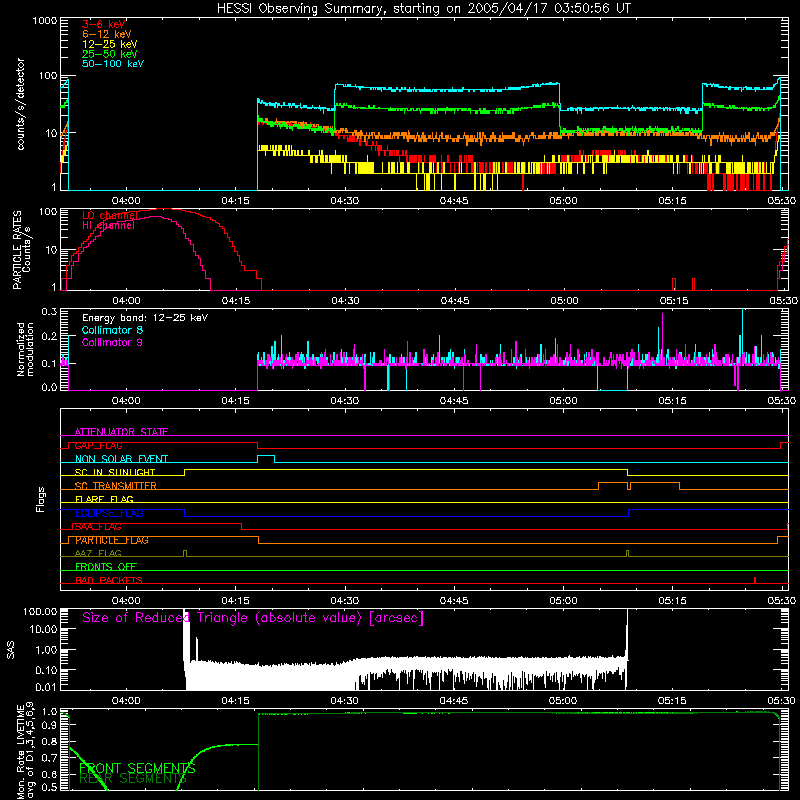Click the 05:00 time label under particle rates panel
Image resolution: width=800 pixels, height=800 pixels.
pos(564,301)
